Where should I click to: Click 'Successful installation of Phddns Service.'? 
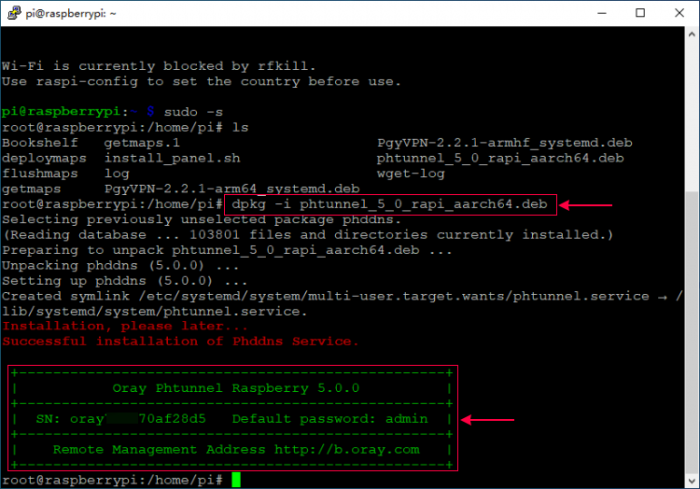180,341
